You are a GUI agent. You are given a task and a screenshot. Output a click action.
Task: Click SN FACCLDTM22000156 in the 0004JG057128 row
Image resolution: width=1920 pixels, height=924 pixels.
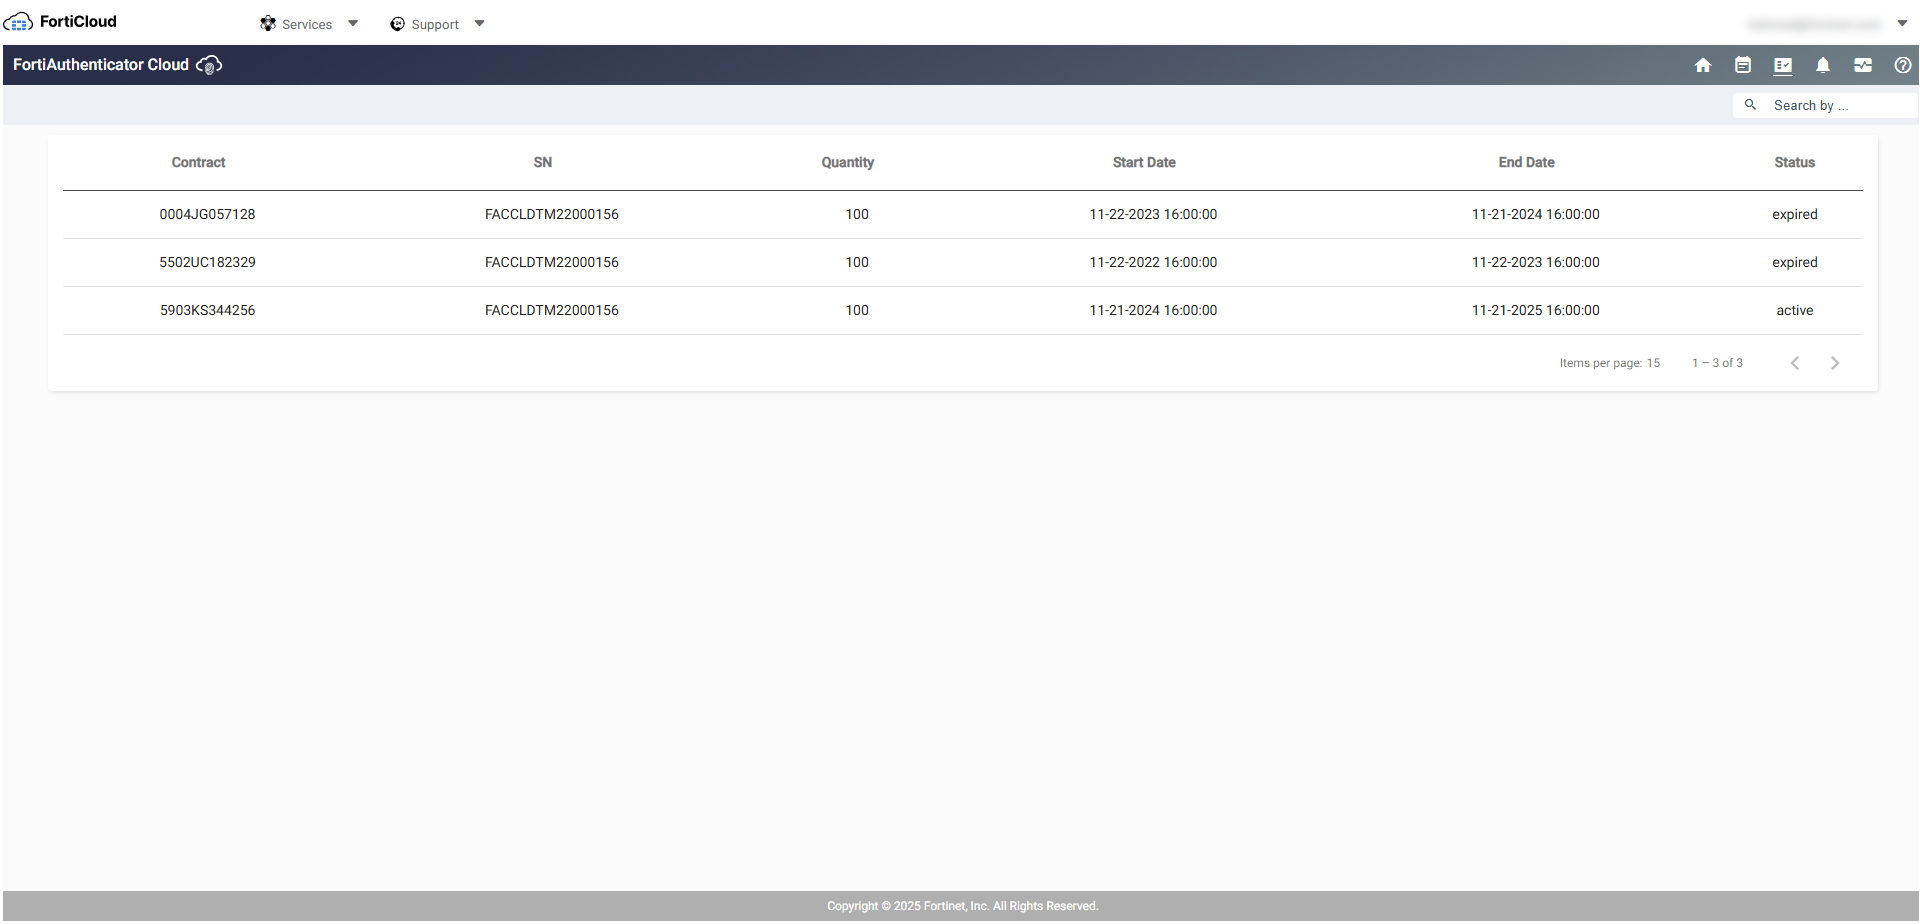point(552,214)
